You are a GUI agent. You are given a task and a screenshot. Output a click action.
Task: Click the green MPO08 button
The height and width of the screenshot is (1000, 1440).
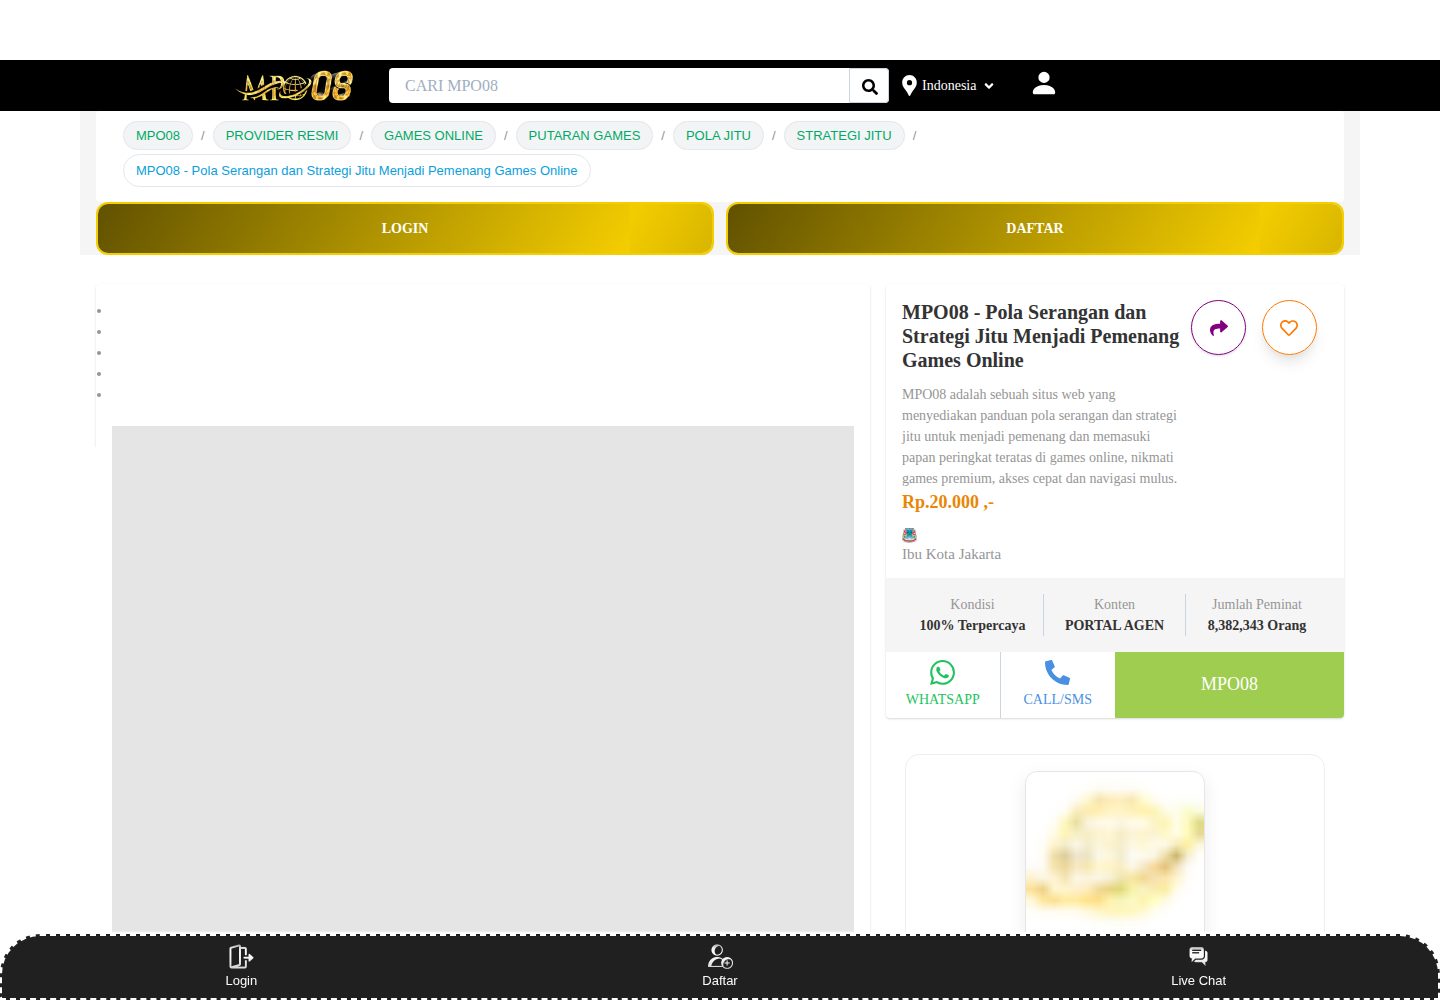pos(1229,685)
